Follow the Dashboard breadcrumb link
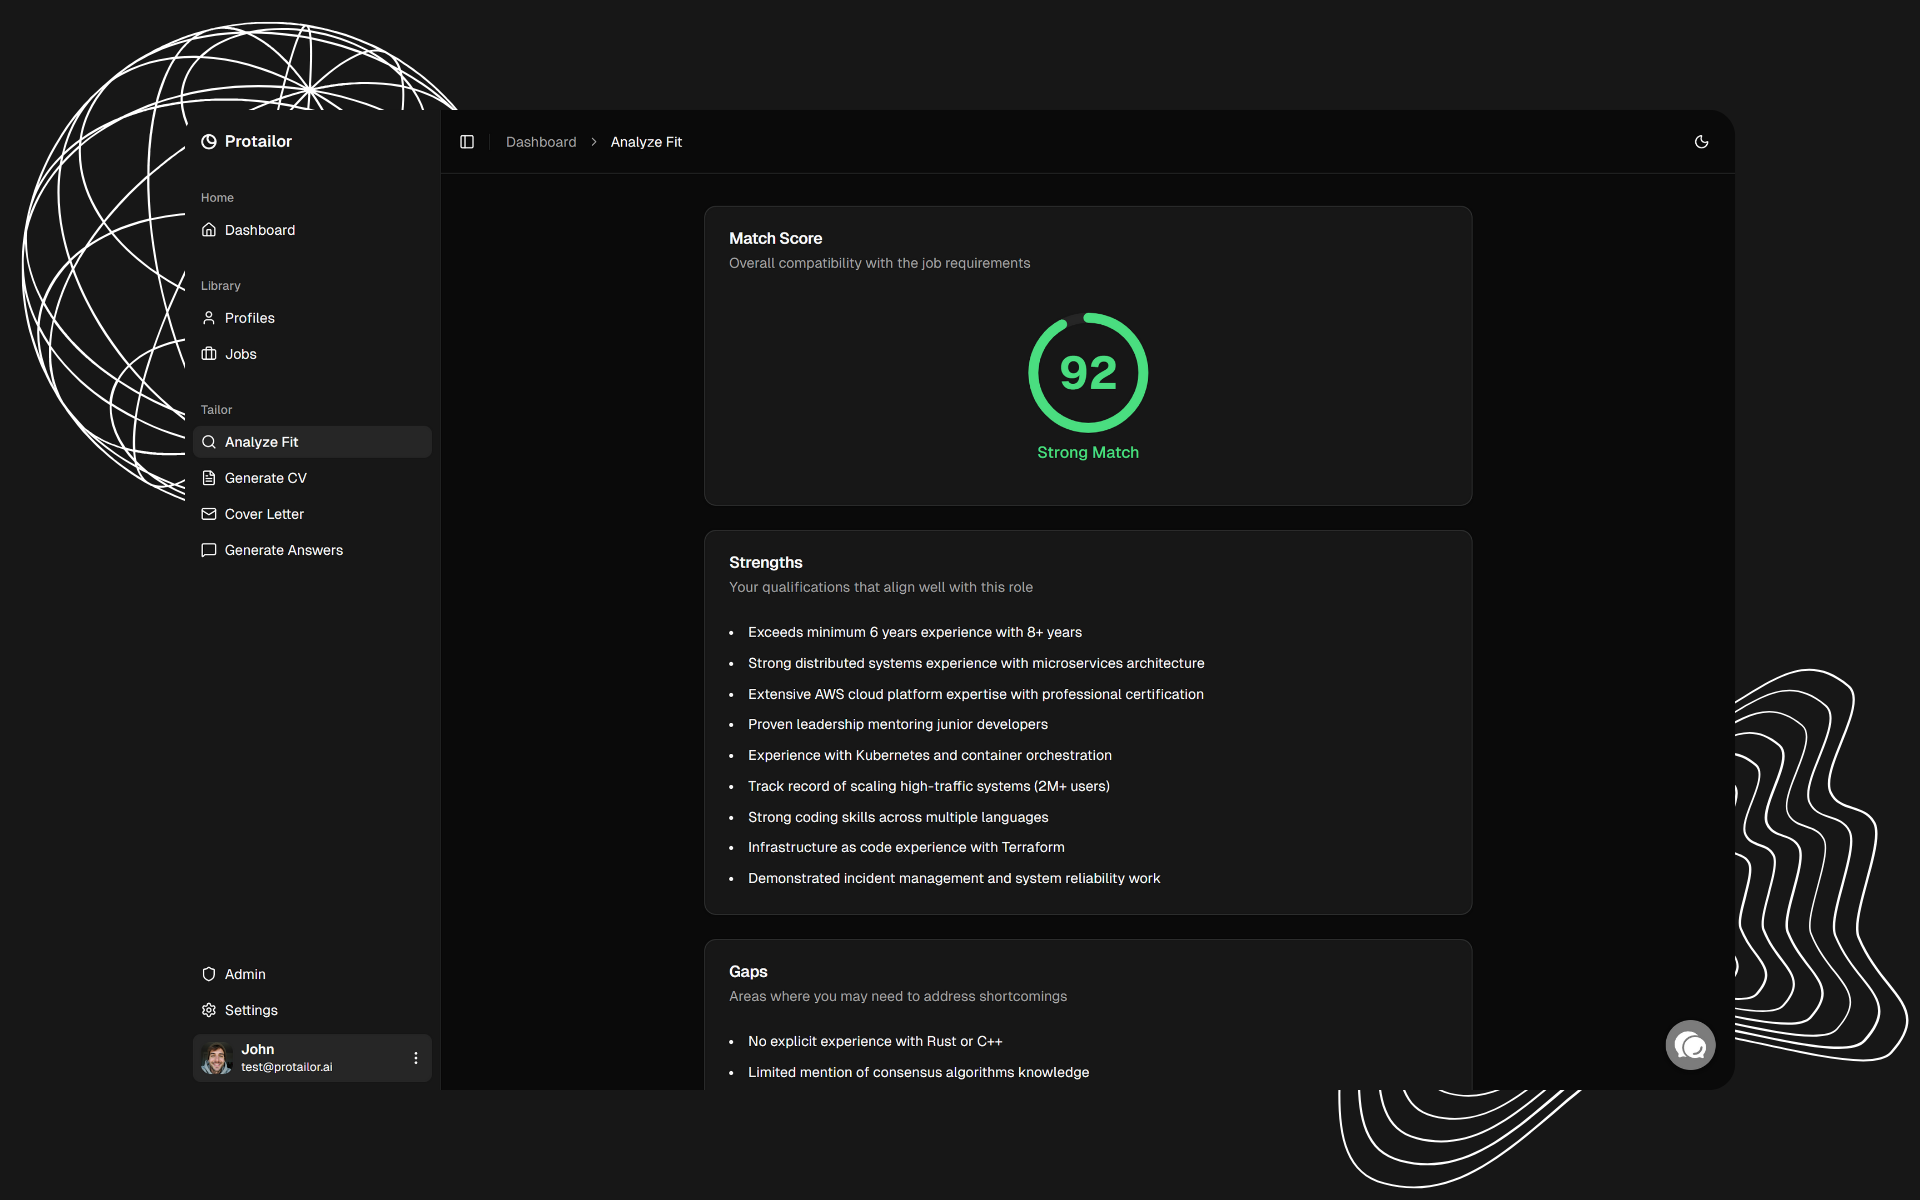Screen dimensions: 1920x1200 coord(541,141)
